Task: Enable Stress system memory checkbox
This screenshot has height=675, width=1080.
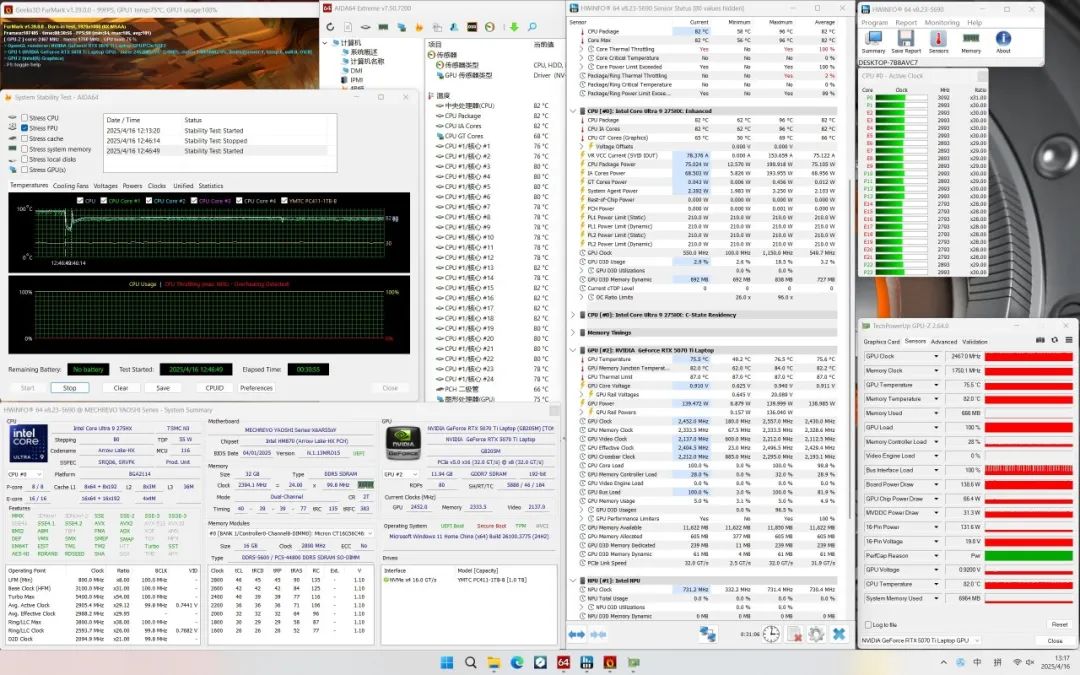Action: 25,149
